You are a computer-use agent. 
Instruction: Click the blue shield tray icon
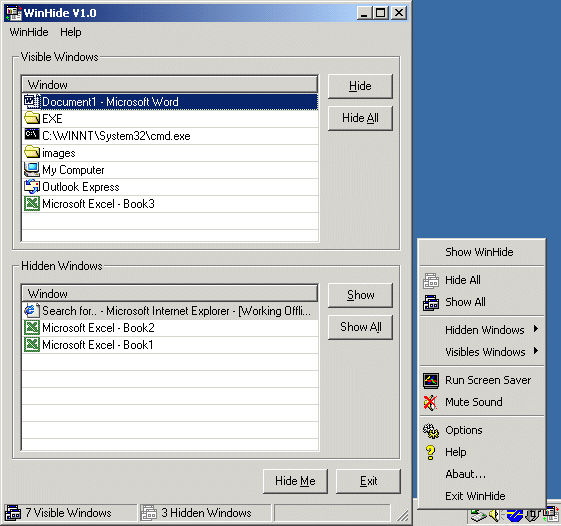coord(515,516)
